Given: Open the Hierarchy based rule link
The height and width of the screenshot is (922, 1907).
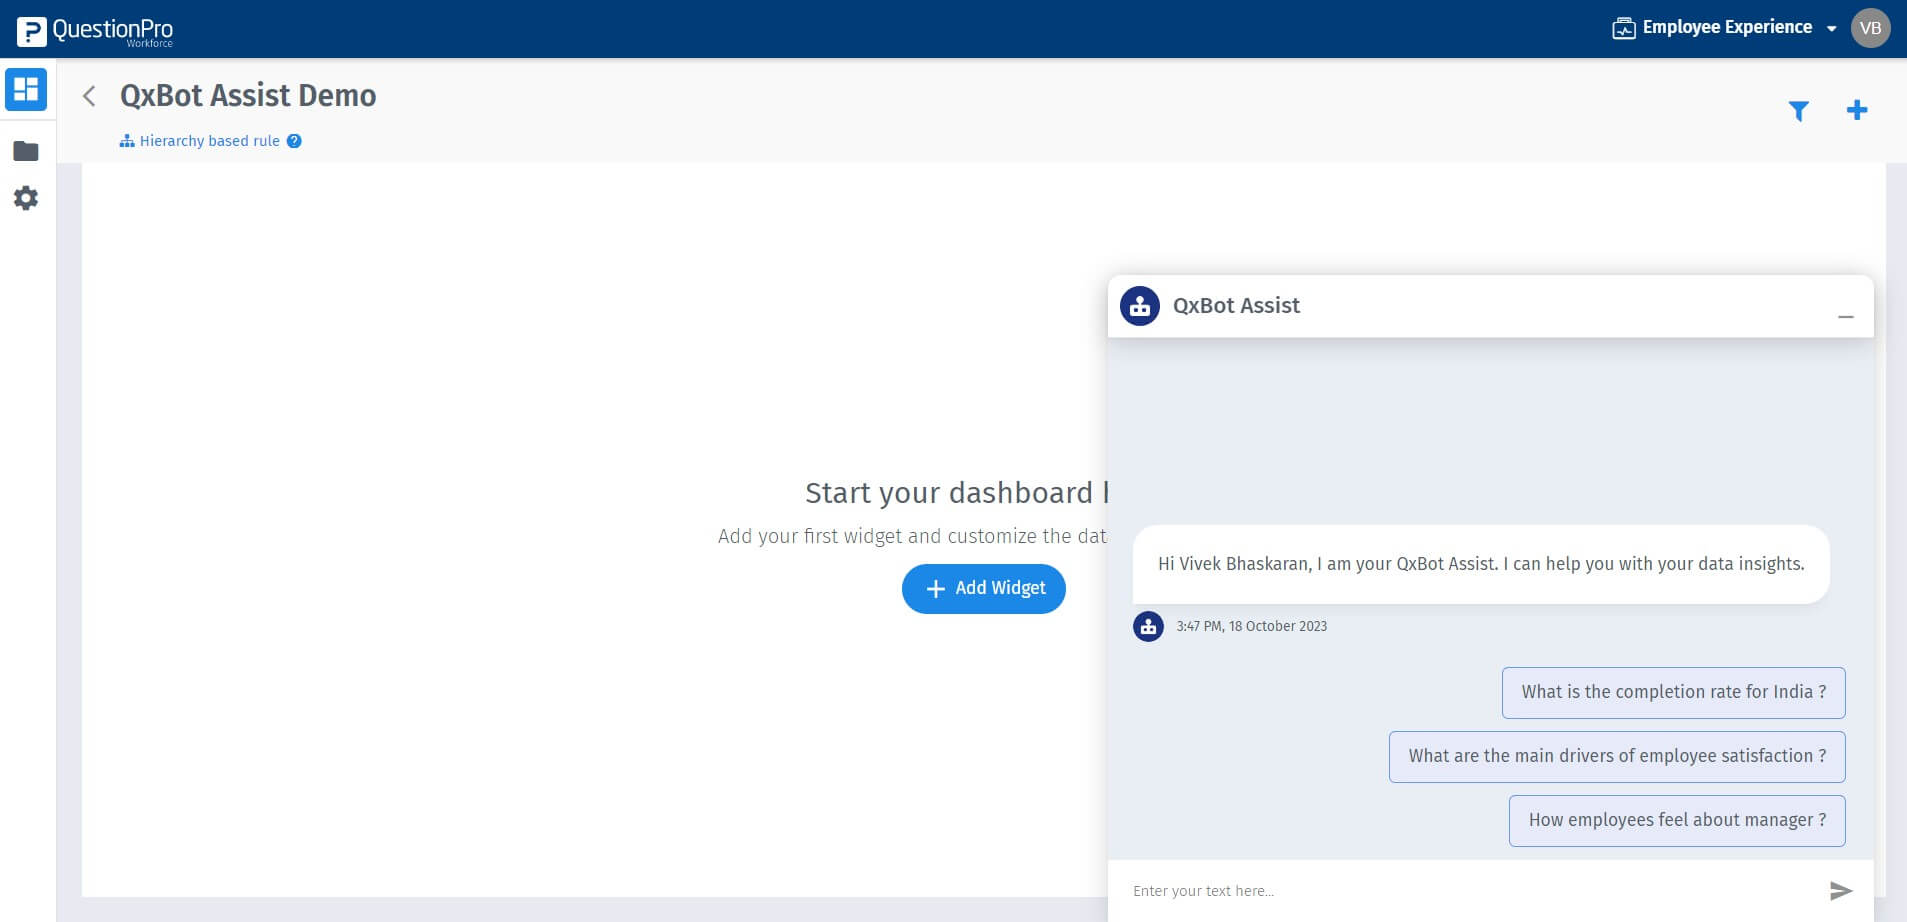Looking at the screenshot, I should (x=209, y=140).
